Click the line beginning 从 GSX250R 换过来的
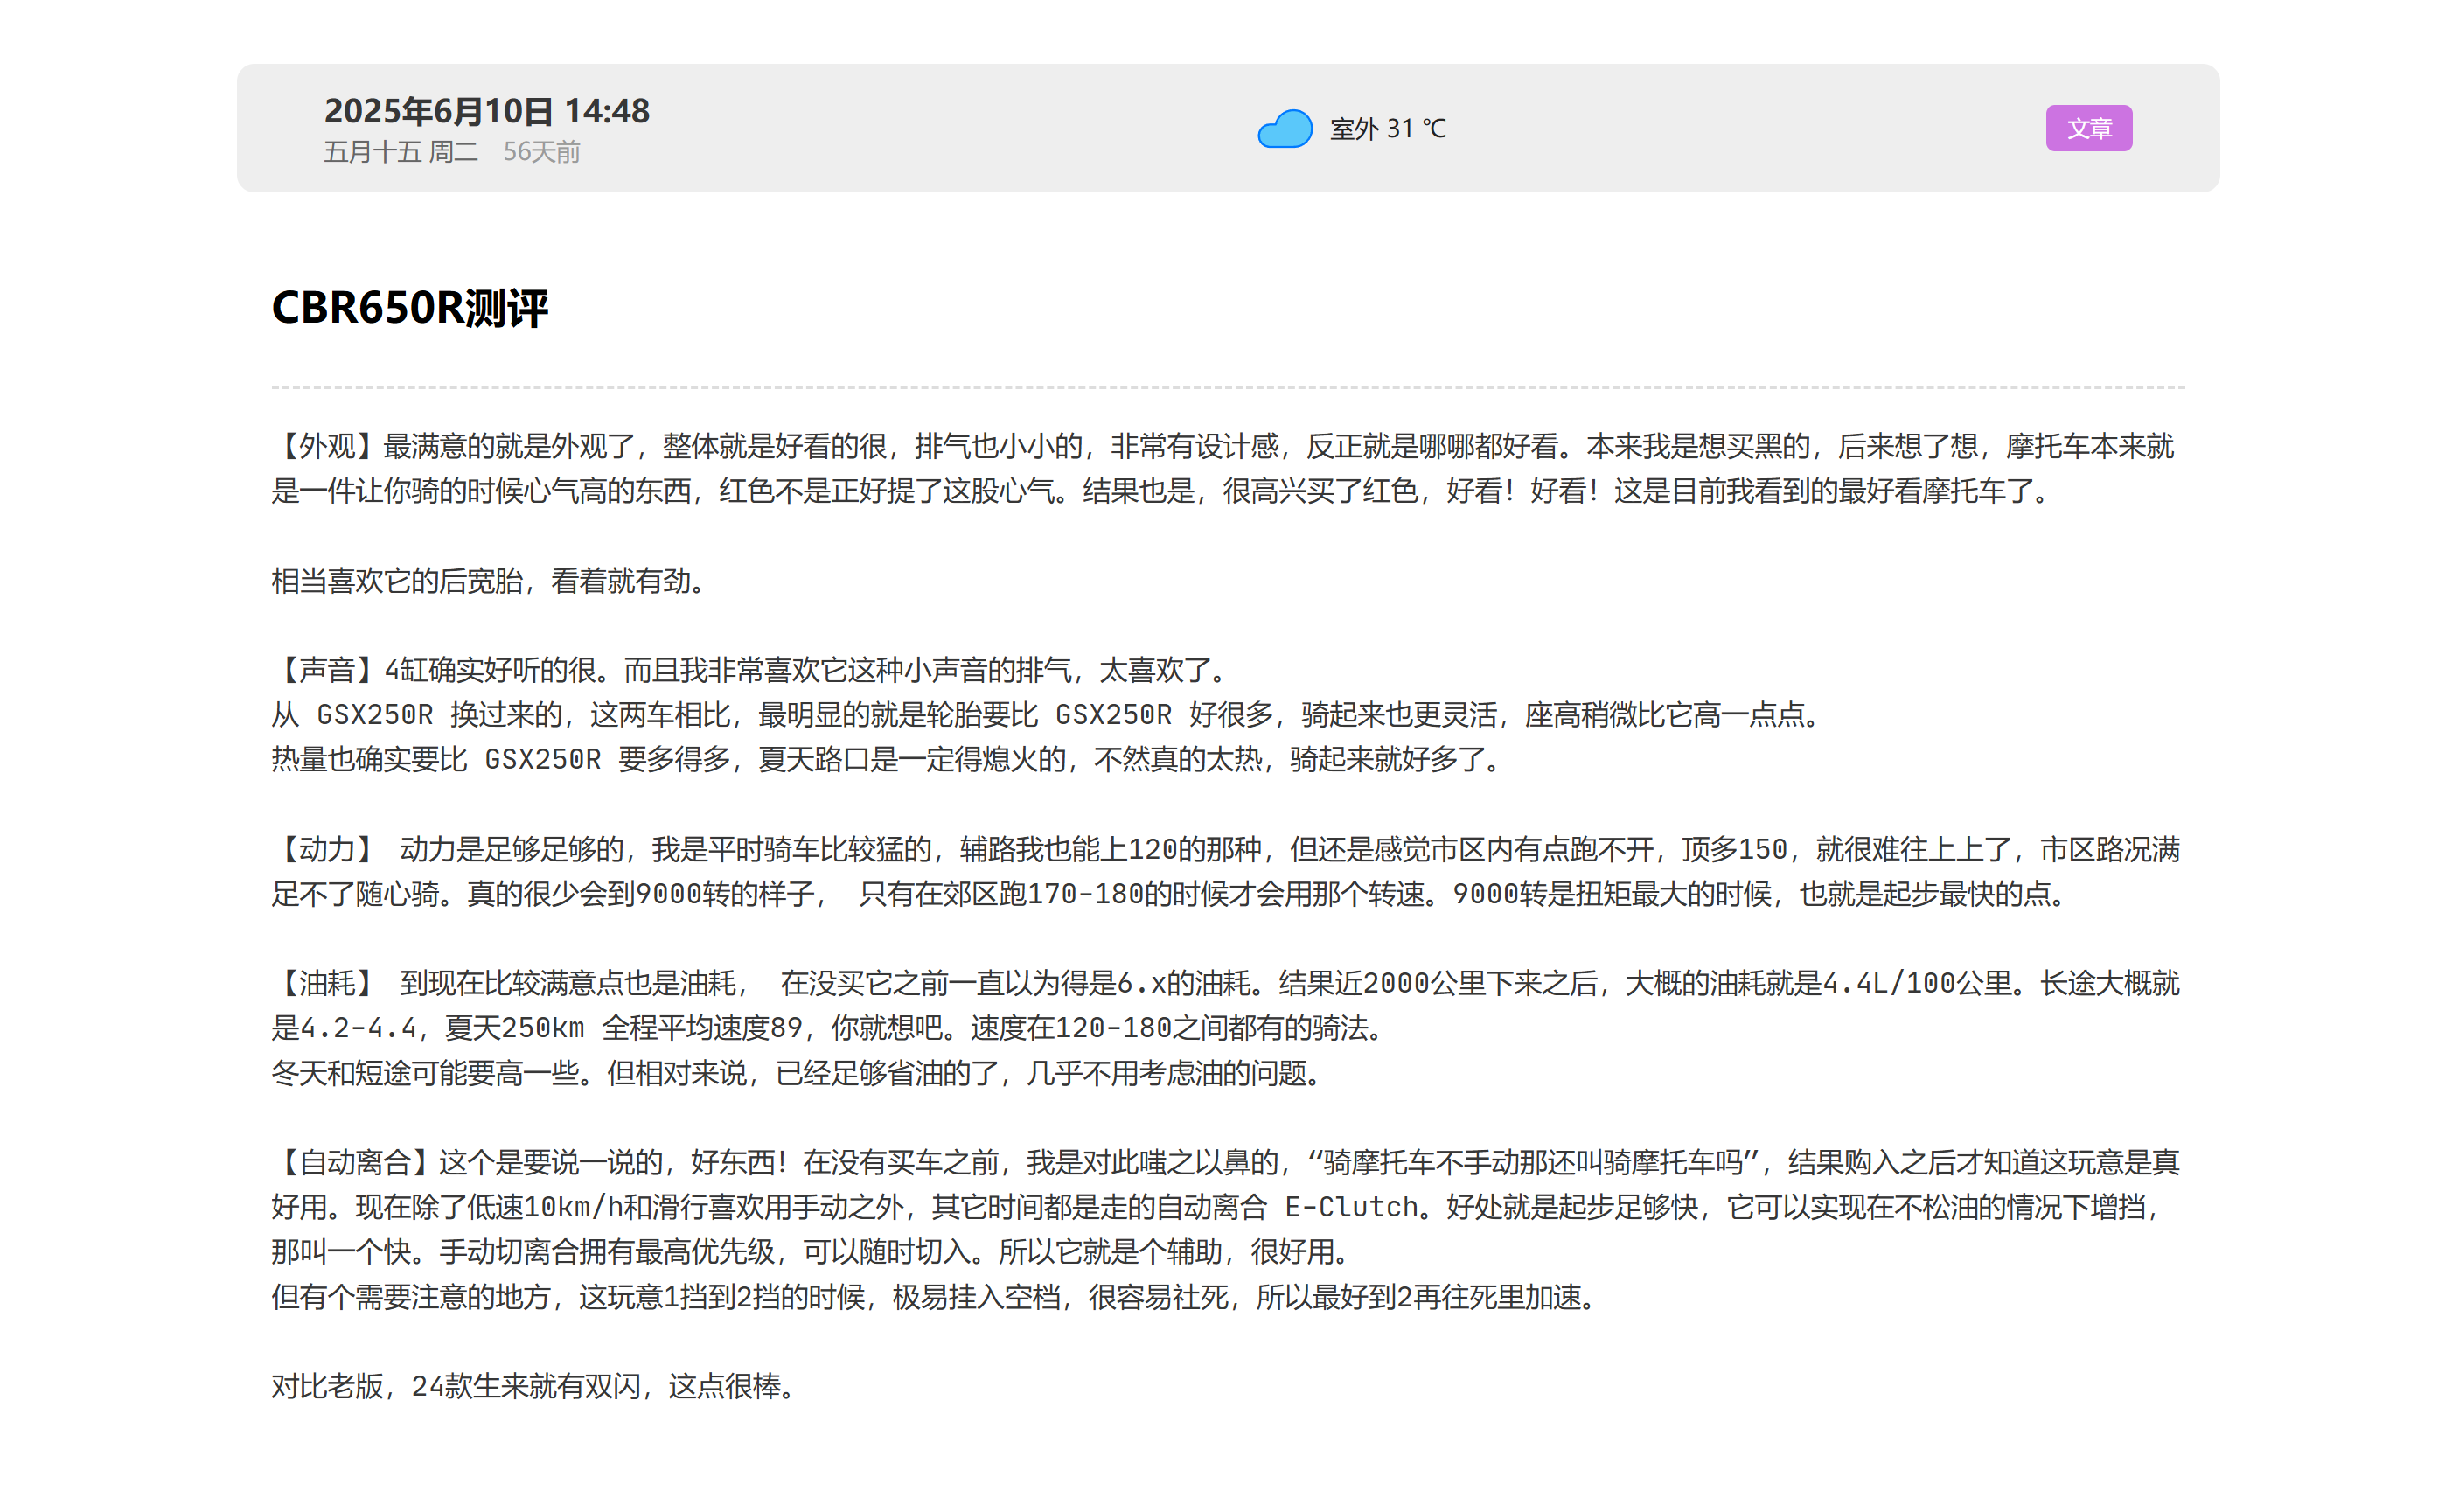2459x1512 pixels. point(1047,714)
